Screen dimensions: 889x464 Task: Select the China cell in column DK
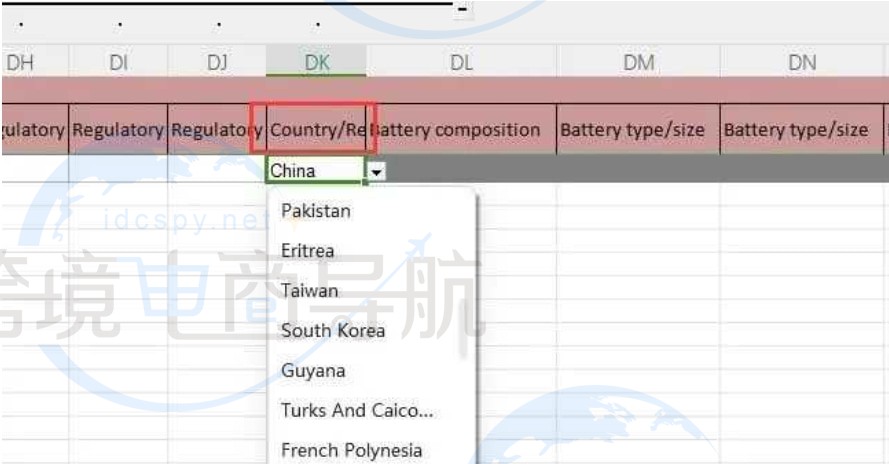(x=314, y=171)
